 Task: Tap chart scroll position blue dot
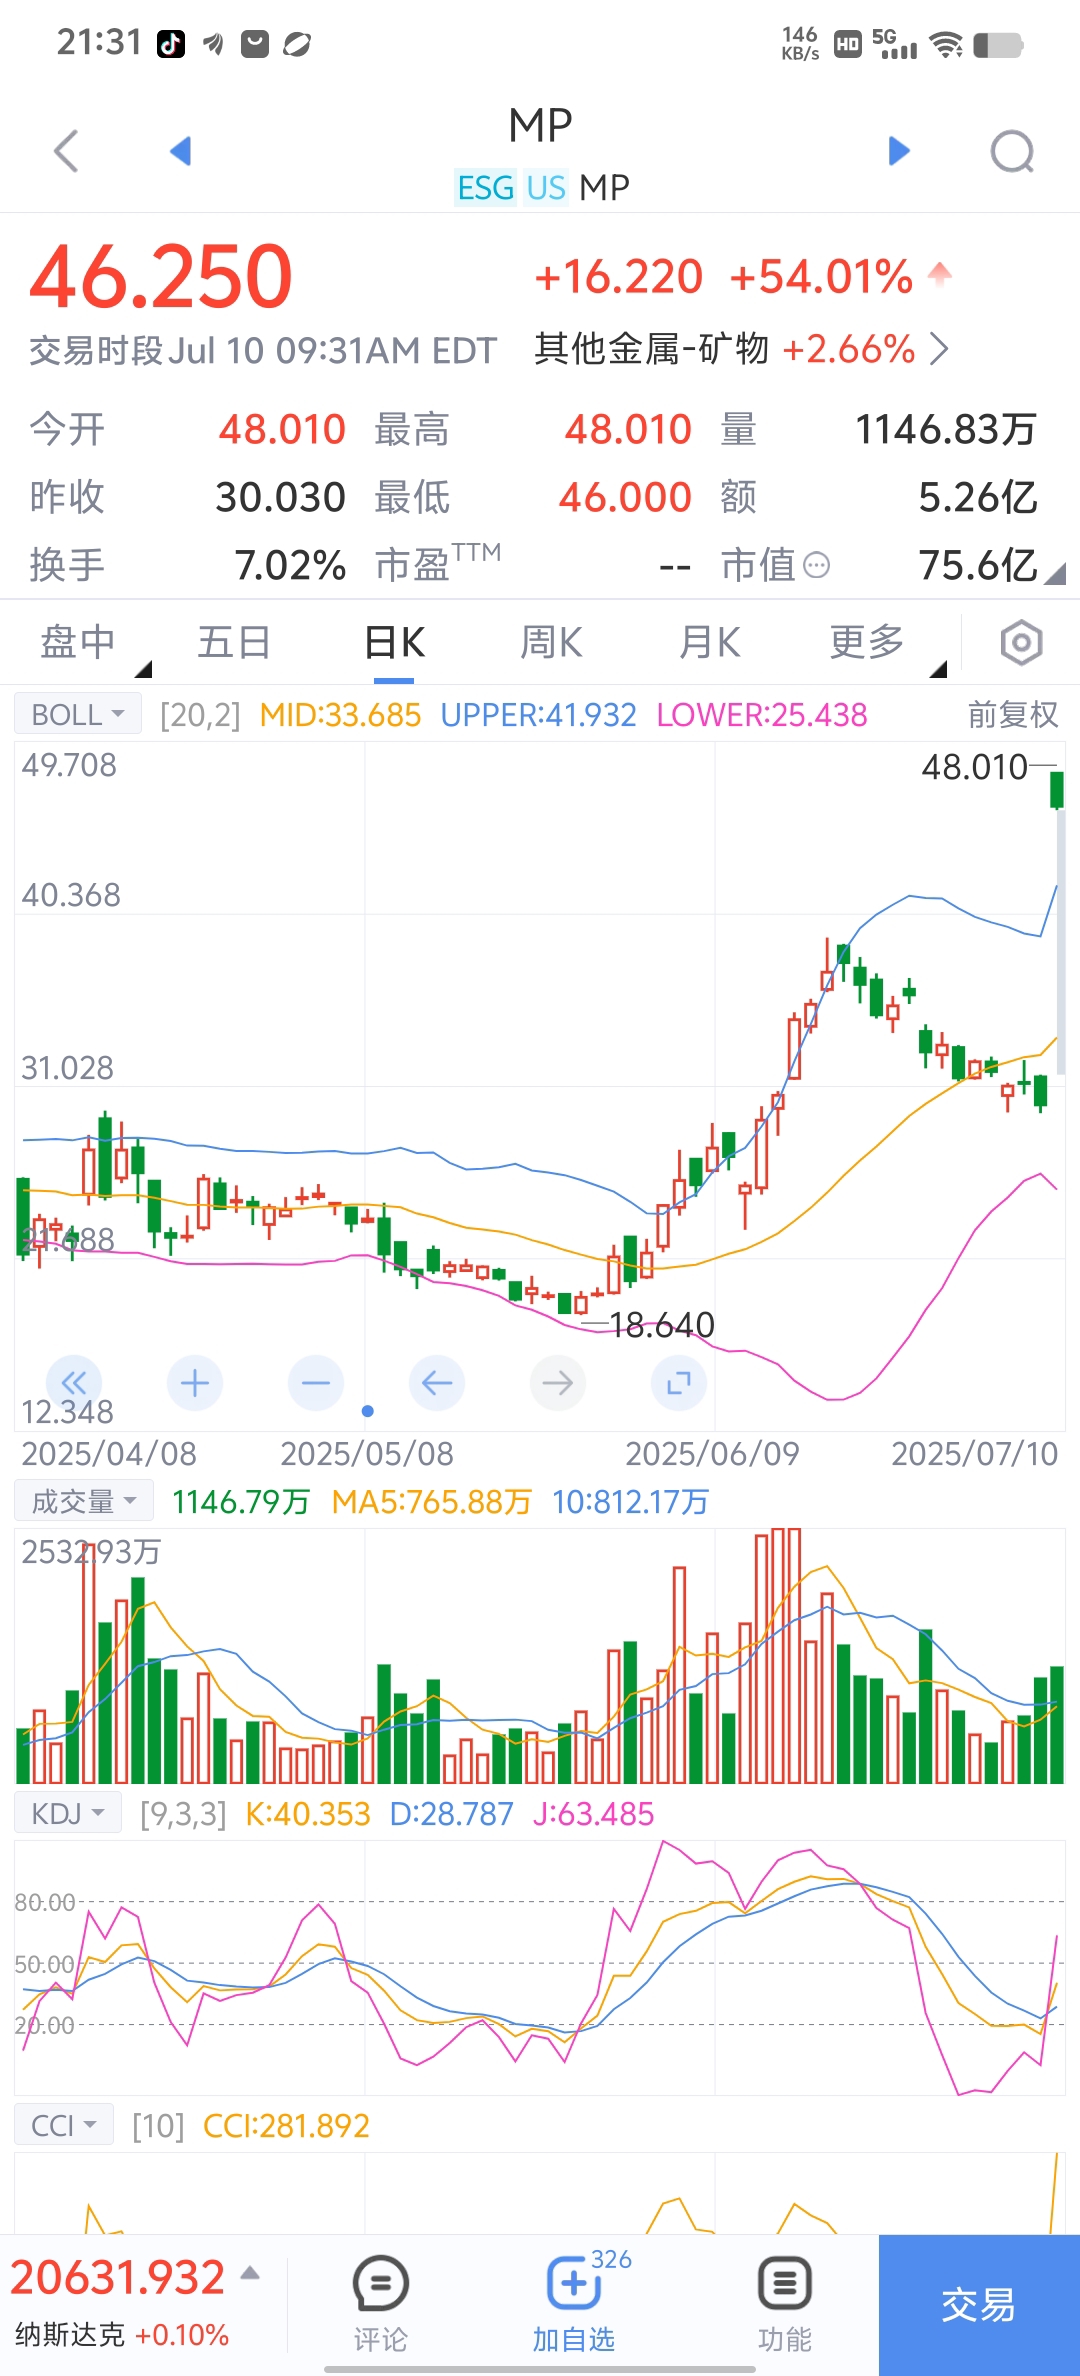[368, 1411]
